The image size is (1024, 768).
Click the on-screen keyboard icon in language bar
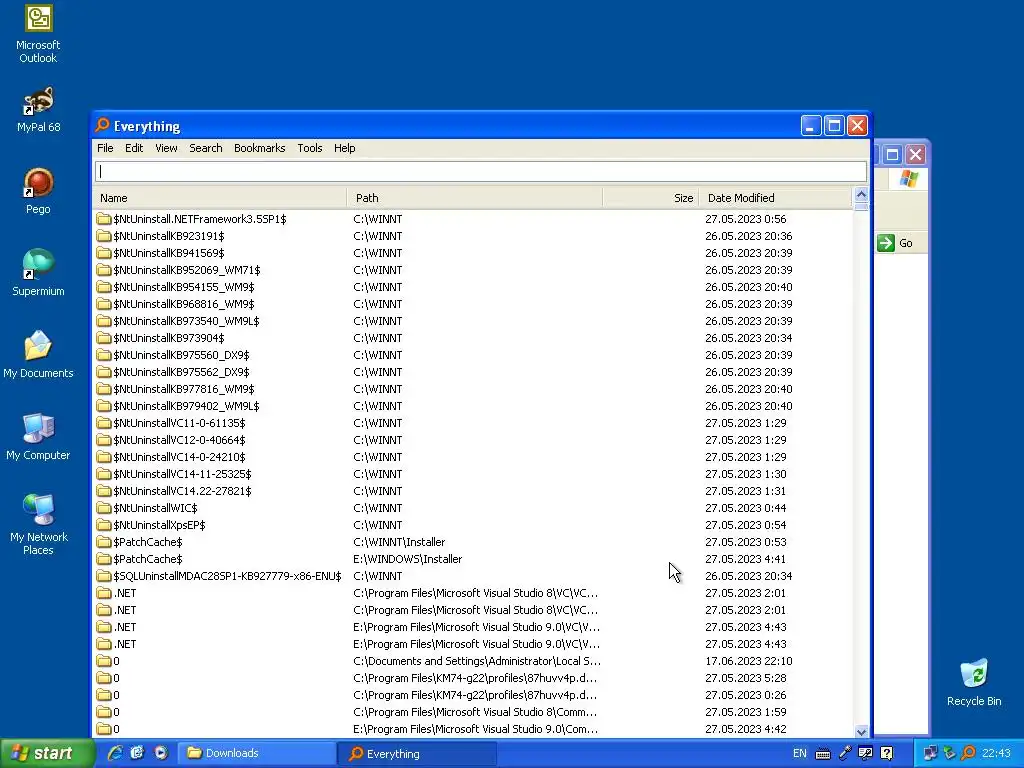pyautogui.click(x=823, y=754)
